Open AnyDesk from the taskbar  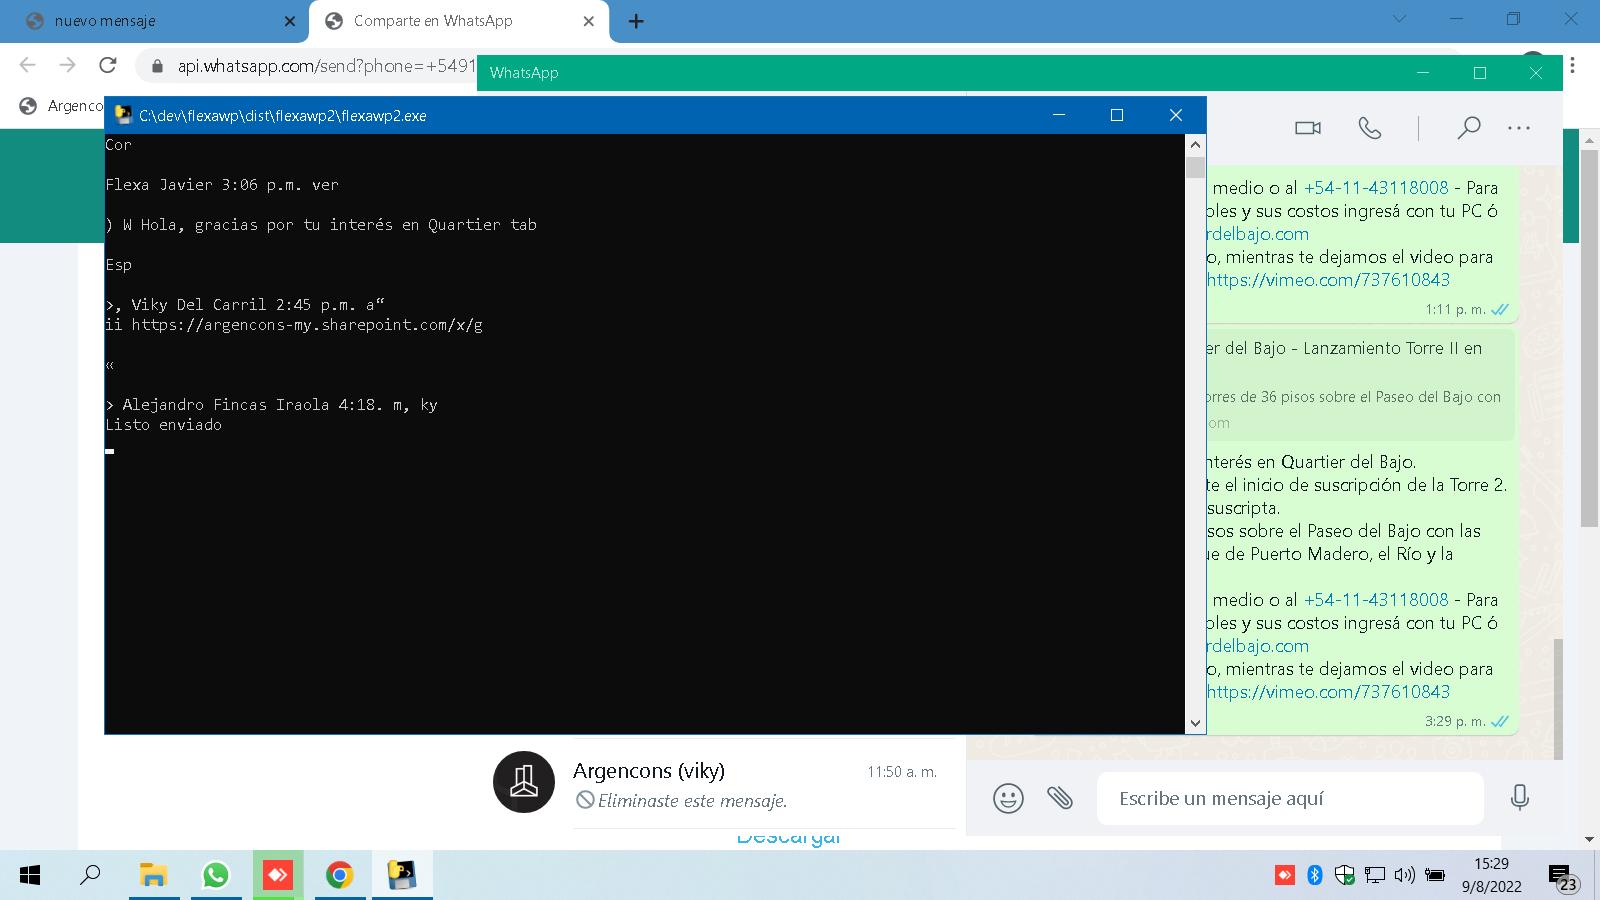click(x=277, y=876)
